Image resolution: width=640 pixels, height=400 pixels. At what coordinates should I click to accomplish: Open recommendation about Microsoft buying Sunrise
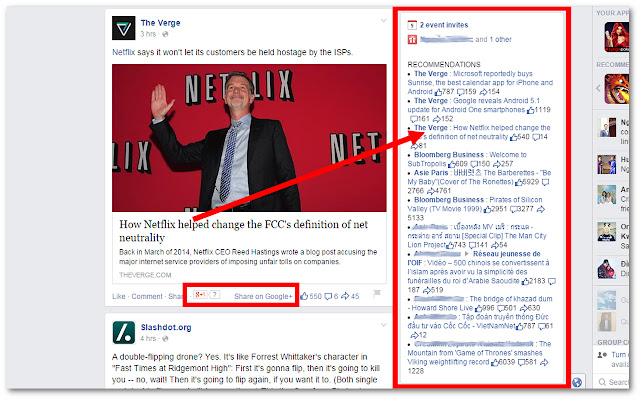pyautogui.click(x=480, y=82)
